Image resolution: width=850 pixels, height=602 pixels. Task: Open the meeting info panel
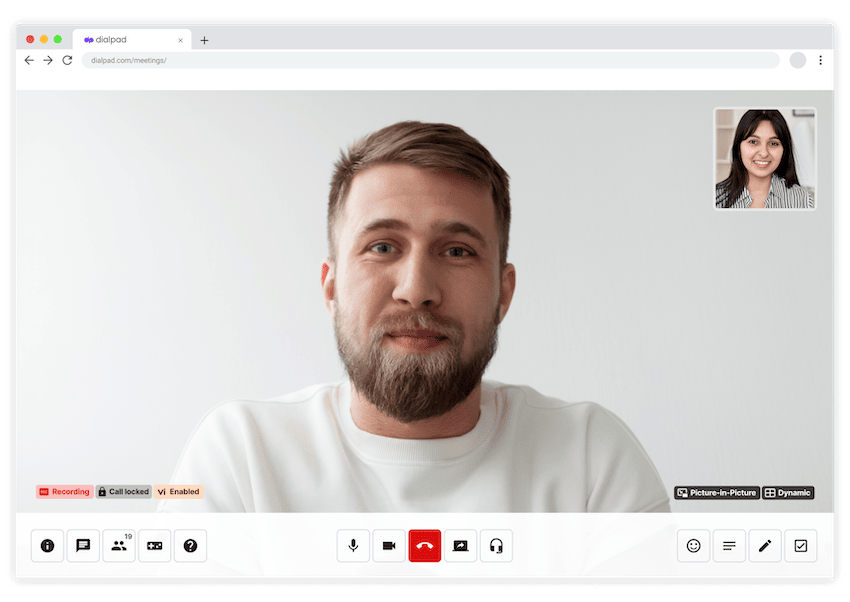tap(47, 545)
